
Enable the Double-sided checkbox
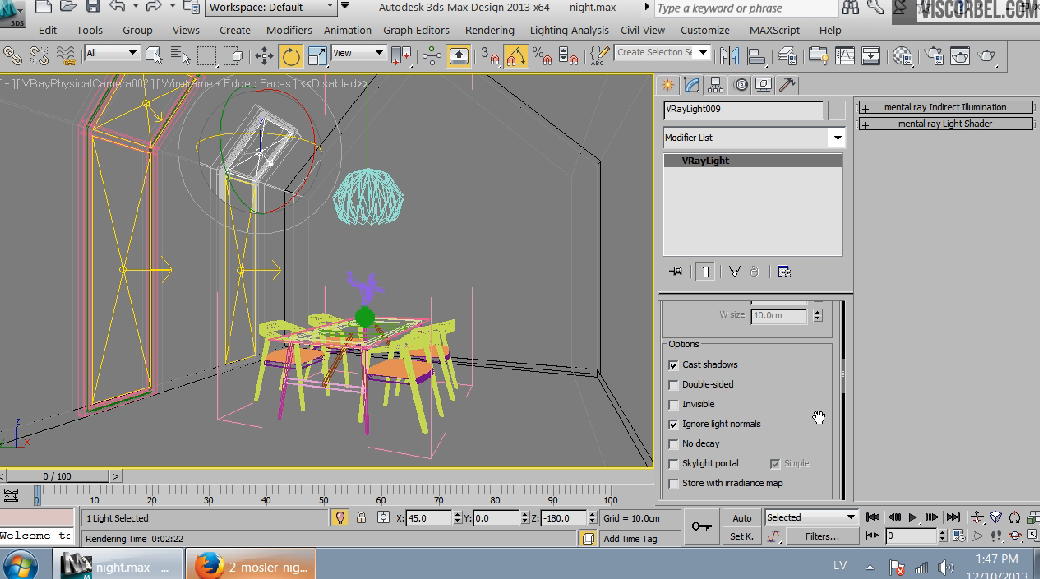(x=673, y=385)
